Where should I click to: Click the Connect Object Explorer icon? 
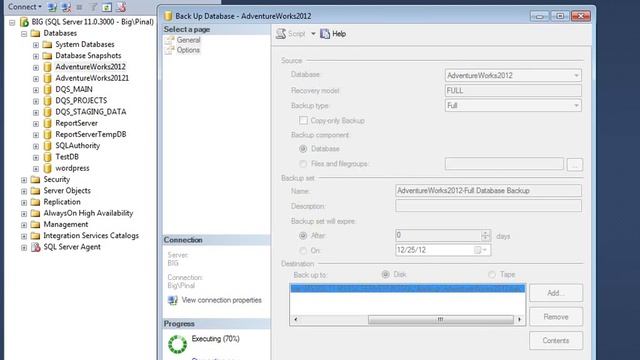pos(52,7)
